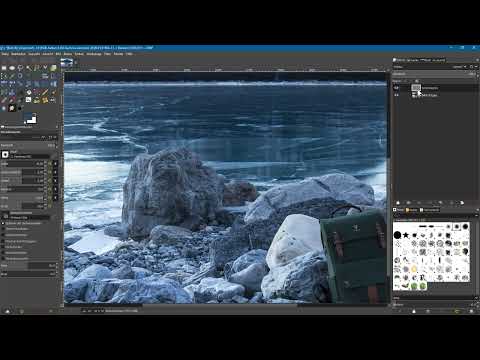This screenshot has height=360, width=480.
Task: Select the Scissors Select tool
Action: (45, 68)
